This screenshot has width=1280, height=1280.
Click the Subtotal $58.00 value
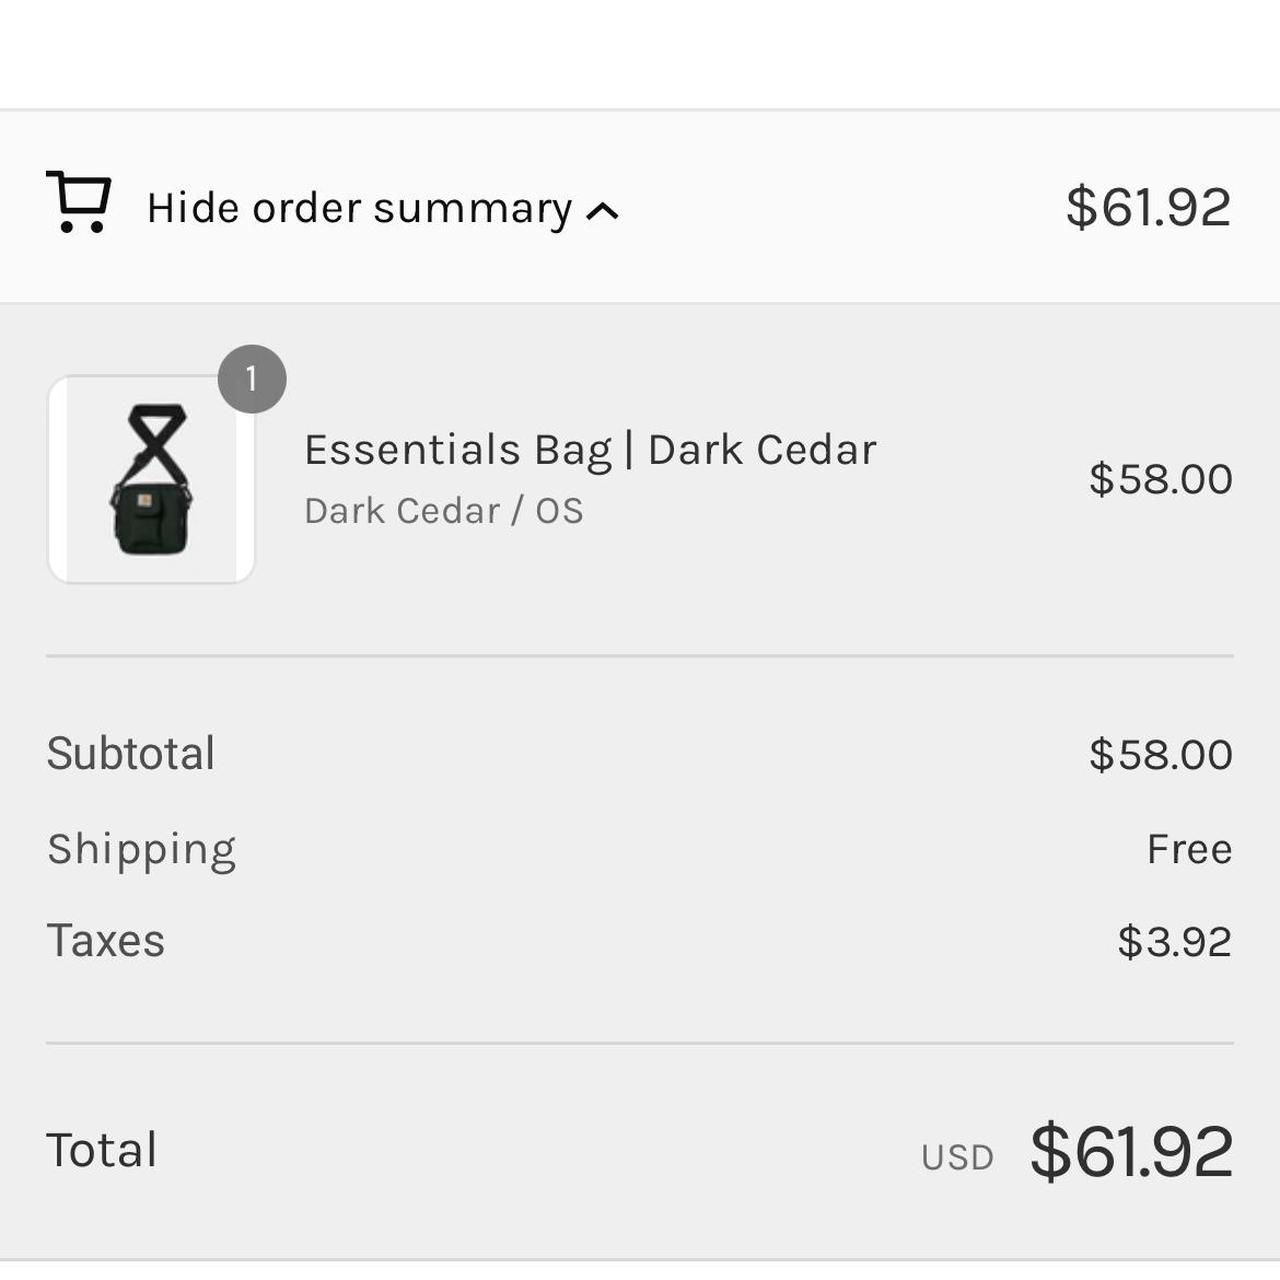click(1160, 754)
